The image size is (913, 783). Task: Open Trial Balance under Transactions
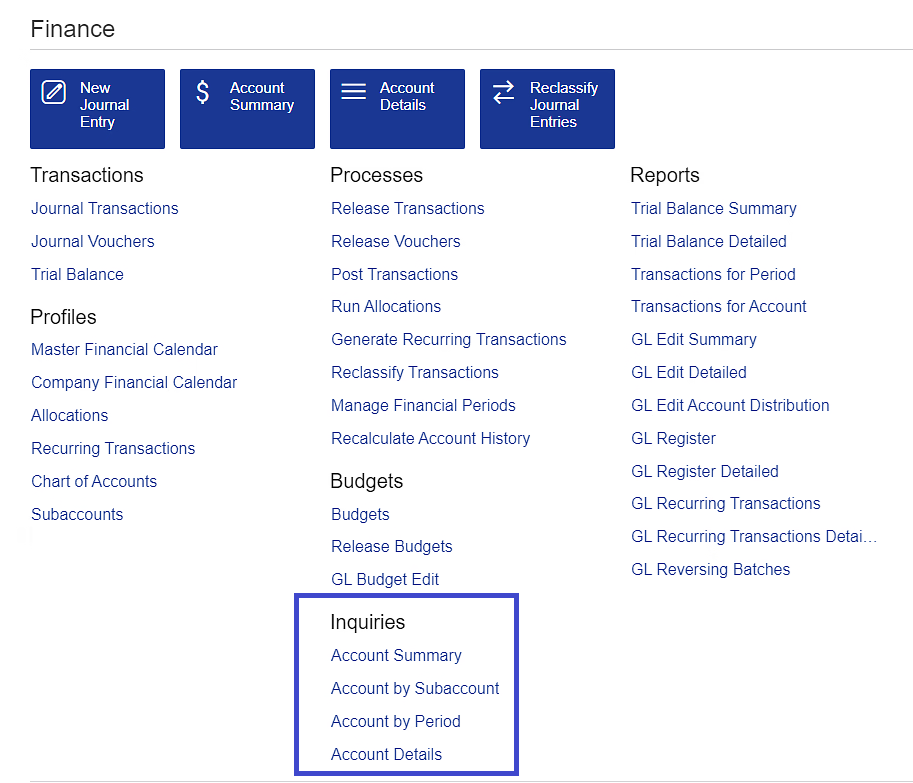[x=78, y=274]
